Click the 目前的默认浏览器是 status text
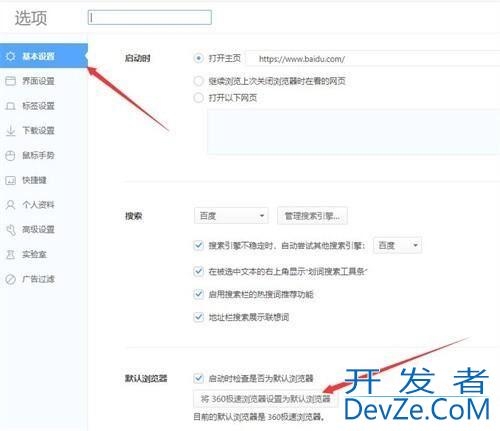The width and height of the screenshot is (500, 431). (x=259, y=417)
